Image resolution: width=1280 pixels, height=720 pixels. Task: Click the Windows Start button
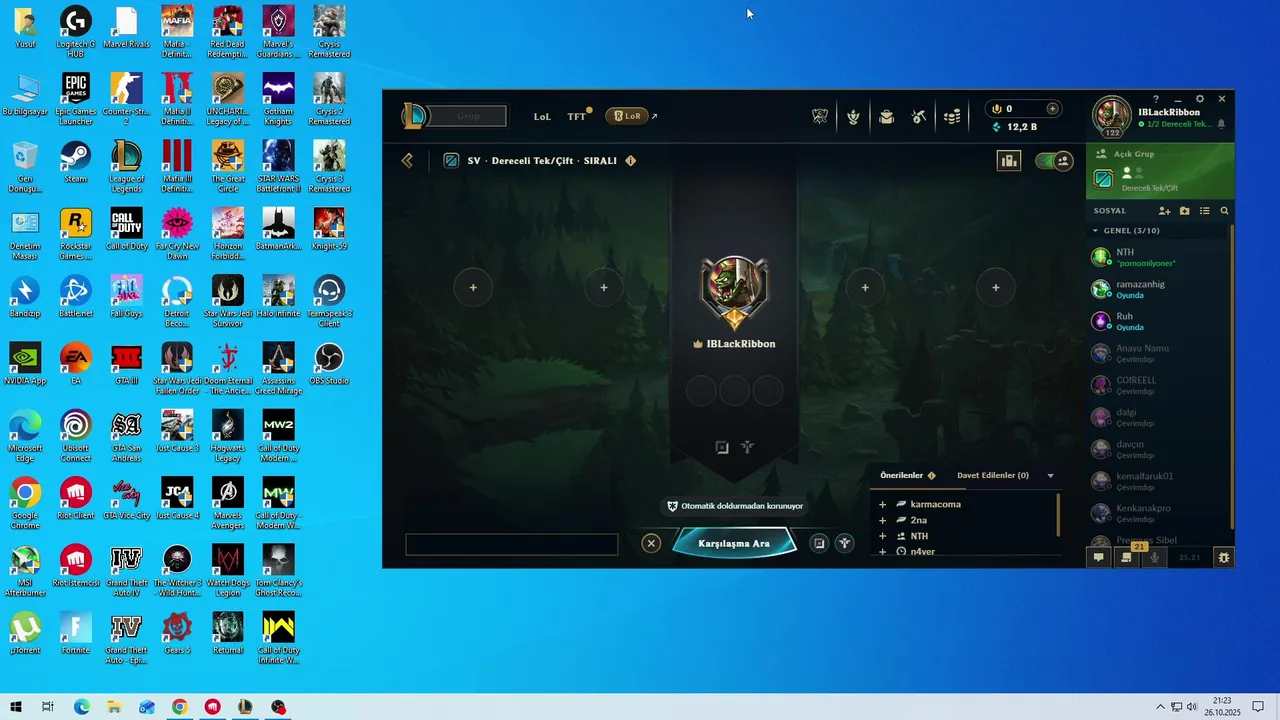click(15, 707)
